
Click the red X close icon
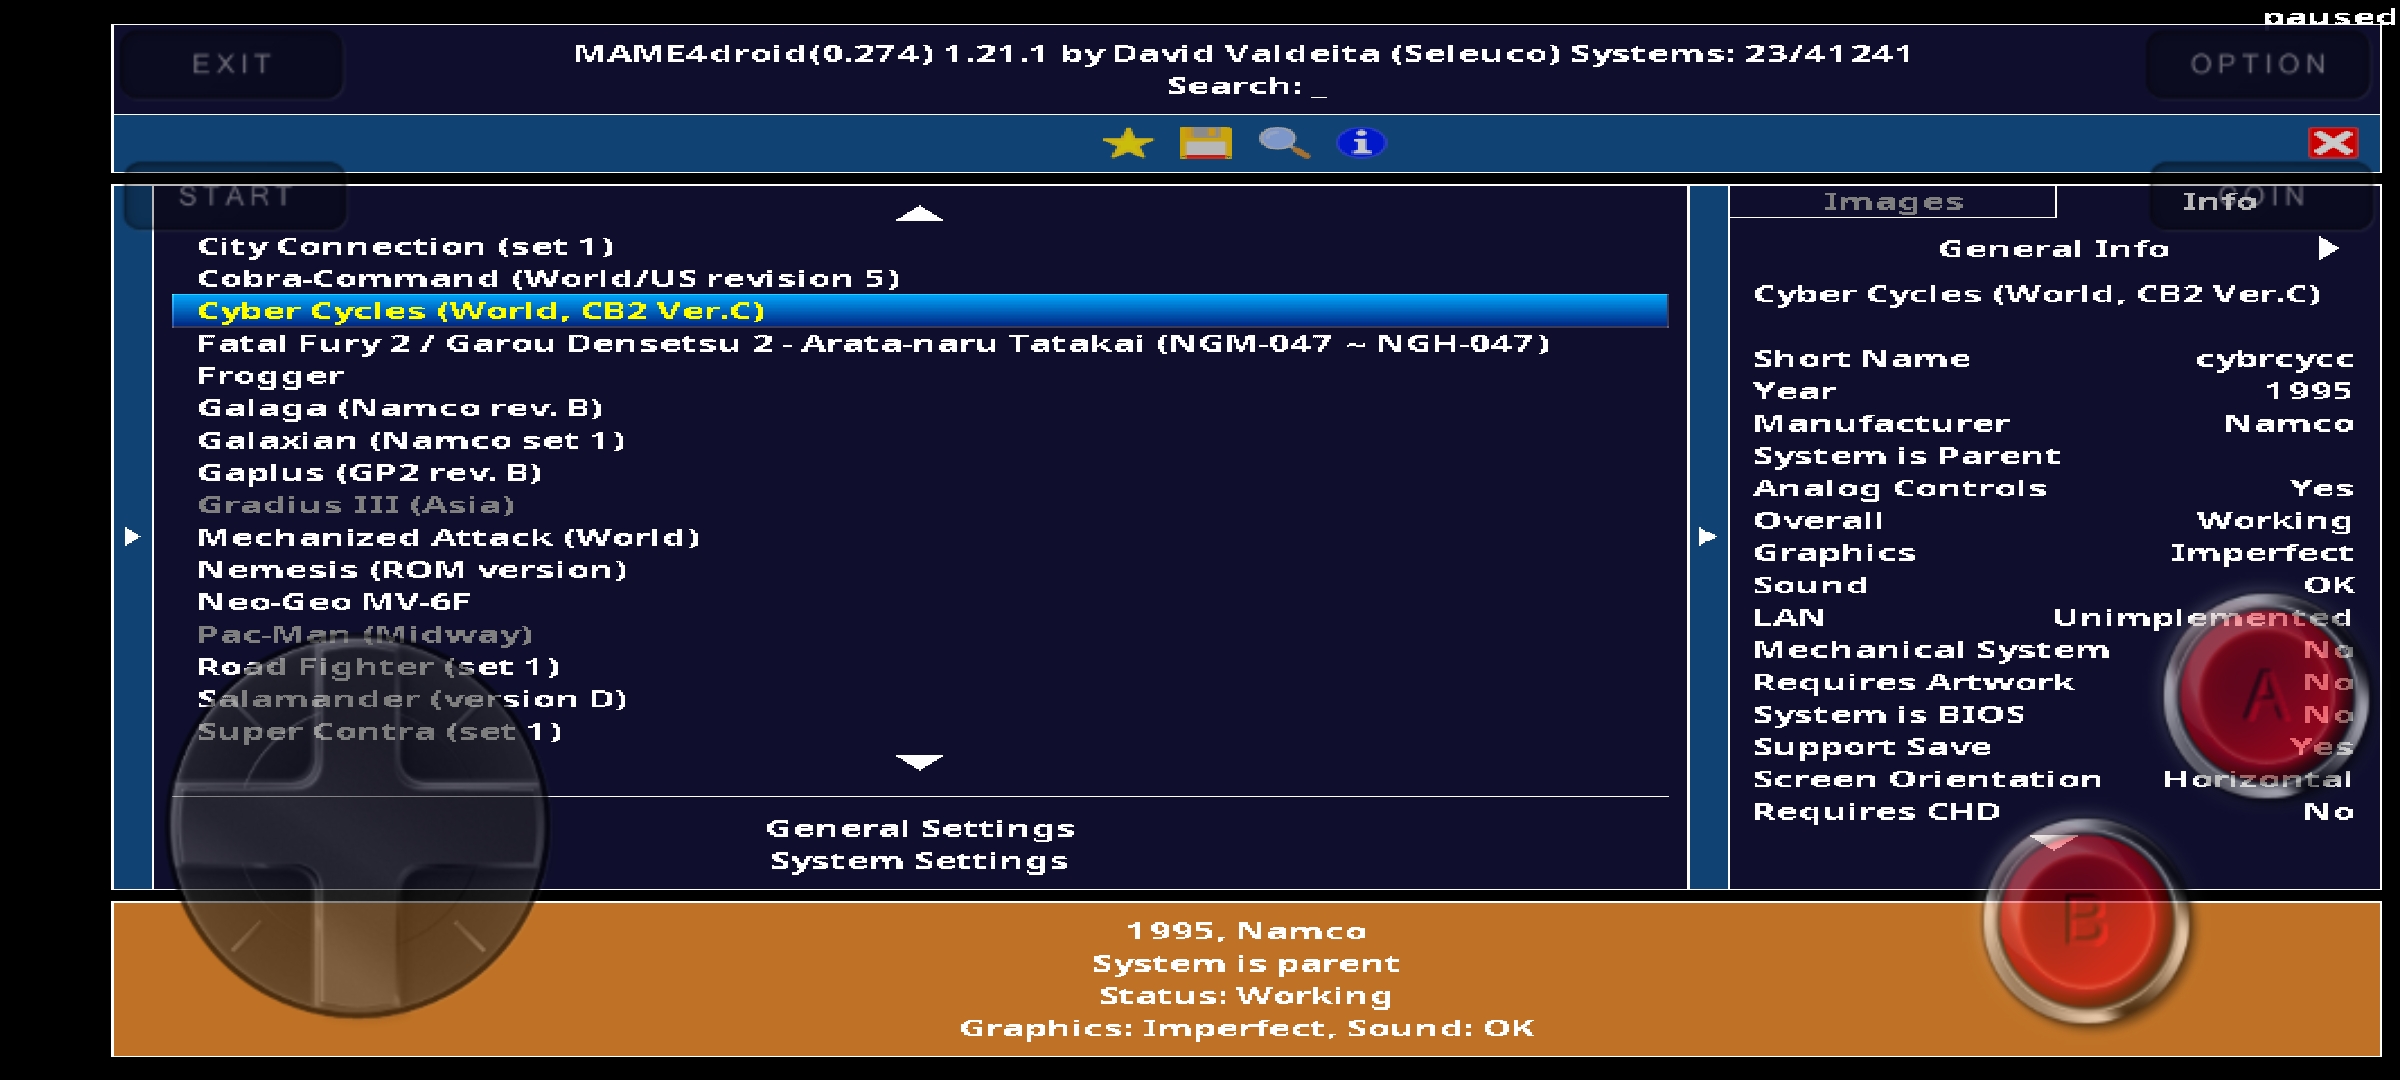[x=2332, y=143]
